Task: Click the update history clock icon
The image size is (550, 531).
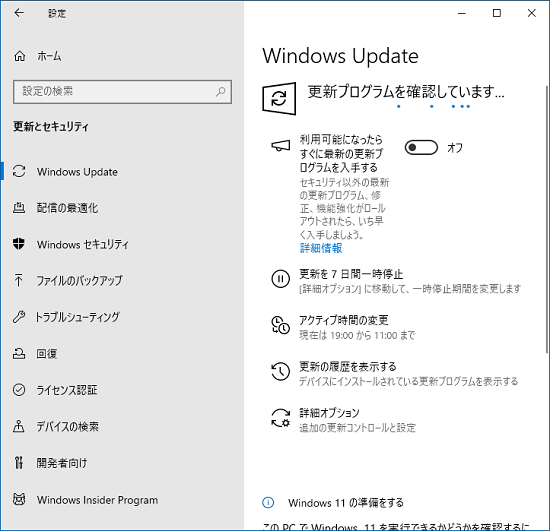Action: coord(280,371)
